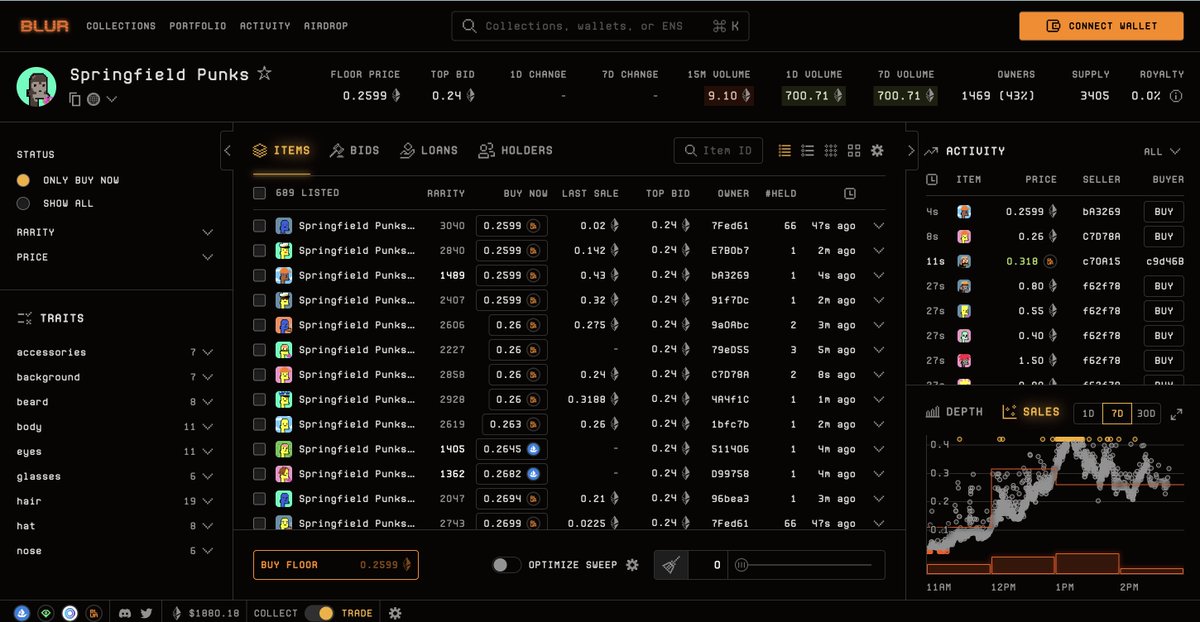Switch to the compact list view icon
This screenshot has width=1200, height=622.
784,150
